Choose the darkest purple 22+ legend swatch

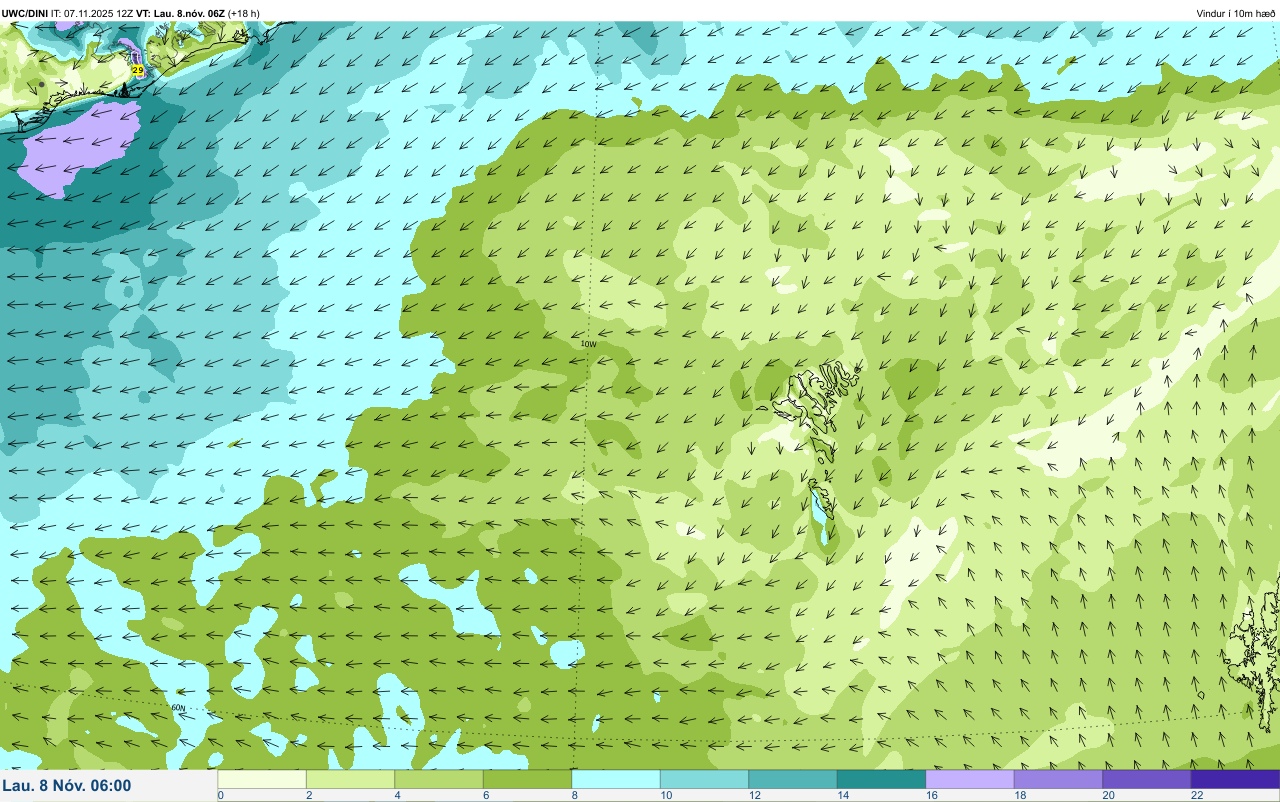pyautogui.click(x=1235, y=779)
